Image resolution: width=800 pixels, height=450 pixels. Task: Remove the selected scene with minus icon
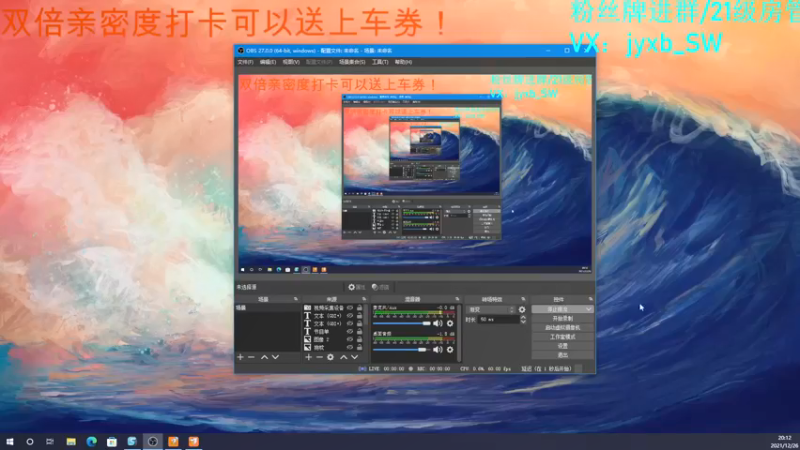[251, 357]
